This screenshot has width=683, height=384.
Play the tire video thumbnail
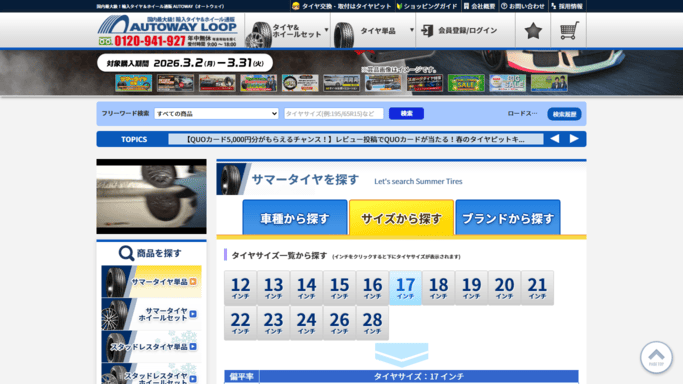click(x=152, y=196)
